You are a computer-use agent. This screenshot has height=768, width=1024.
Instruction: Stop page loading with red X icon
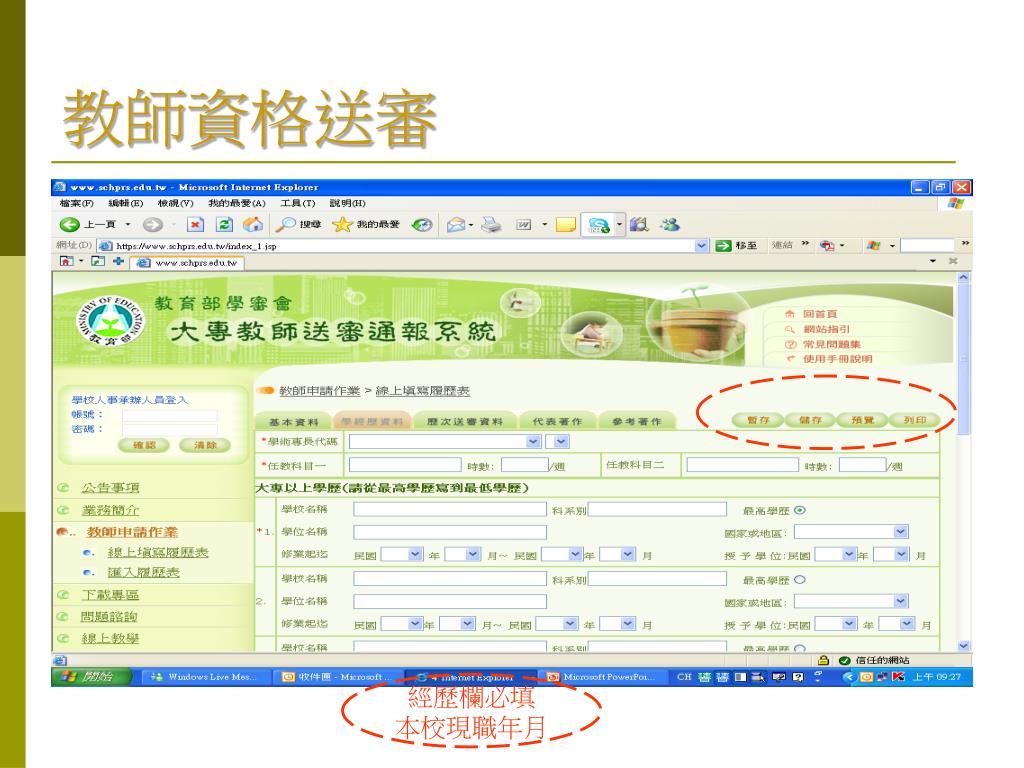195,225
